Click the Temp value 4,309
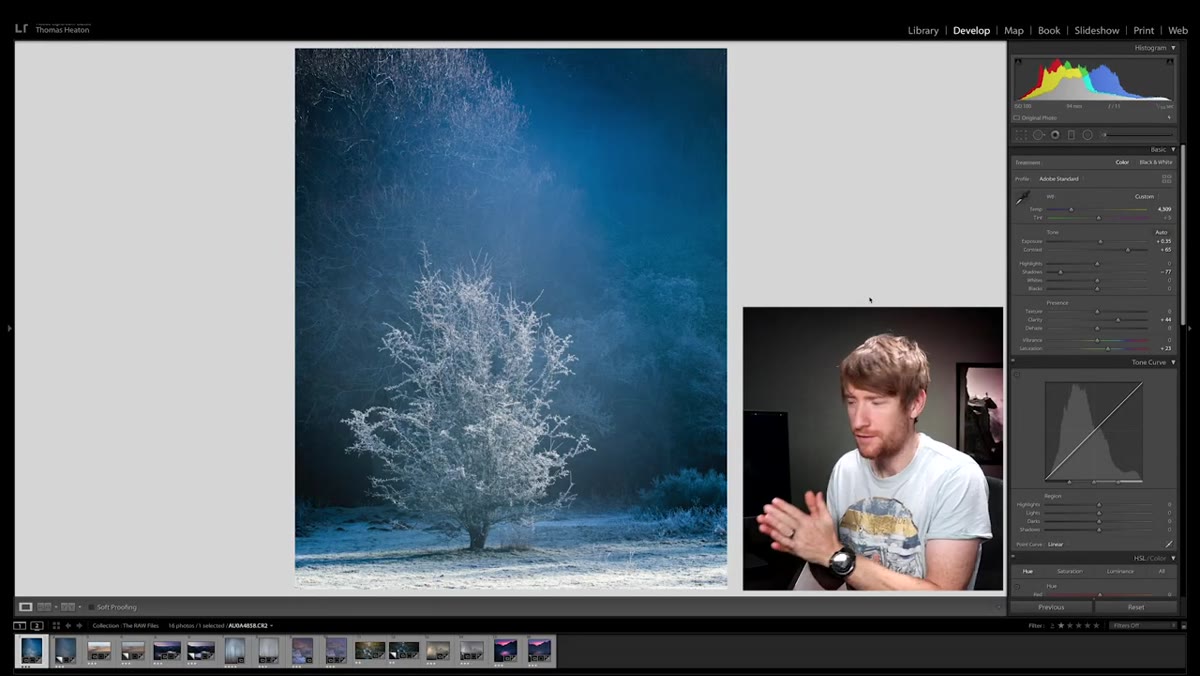 click(1164, 209)
